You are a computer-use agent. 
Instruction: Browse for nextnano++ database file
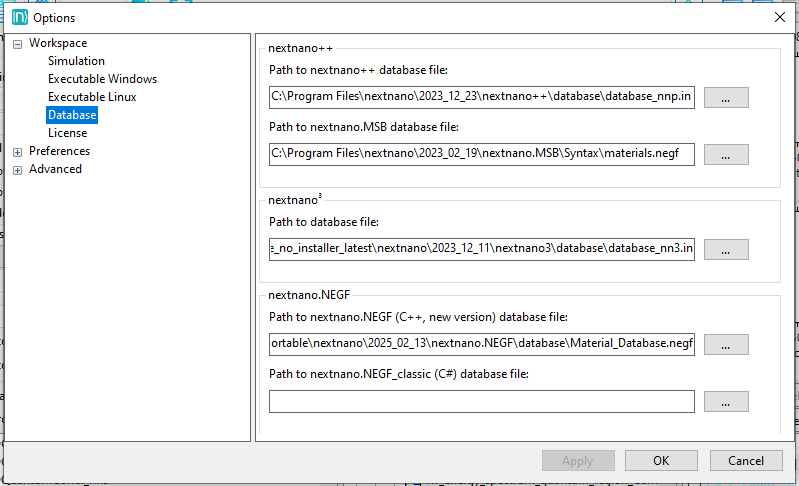[x=726, y=98]
